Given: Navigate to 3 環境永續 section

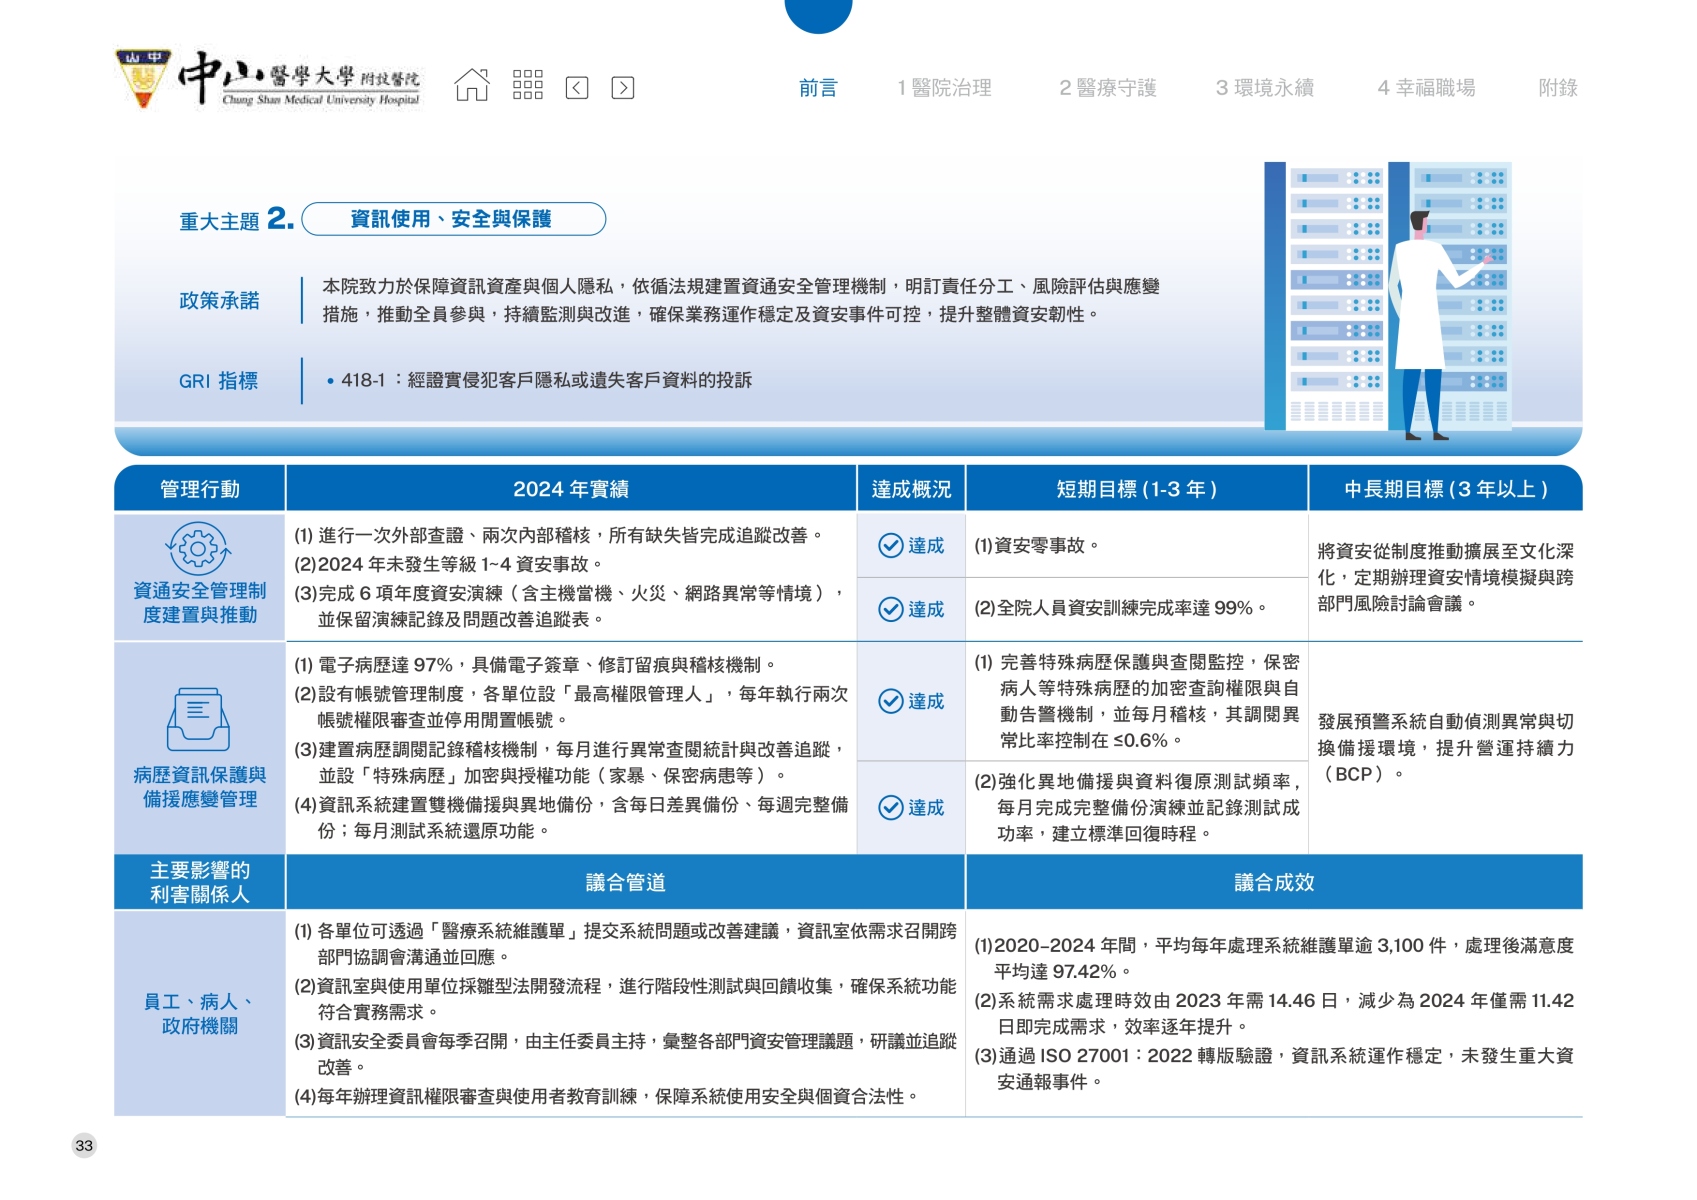Looking at the screenshot, I should tap(1264, 88).
